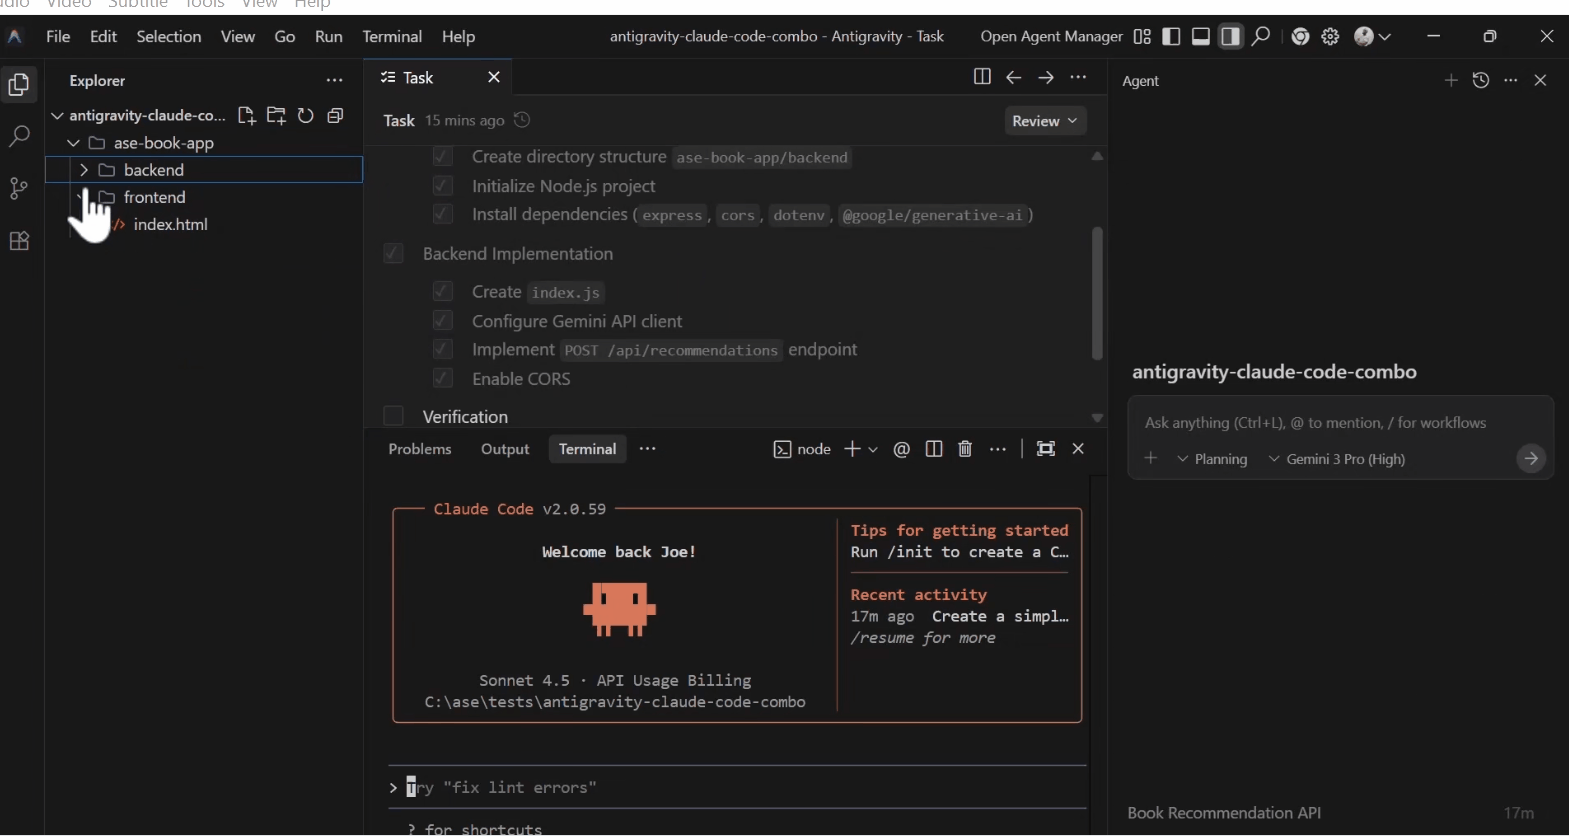Collapse all folders in Explorer
The width and height of the screenshot is (1569, 836).
tap(336, 116)
